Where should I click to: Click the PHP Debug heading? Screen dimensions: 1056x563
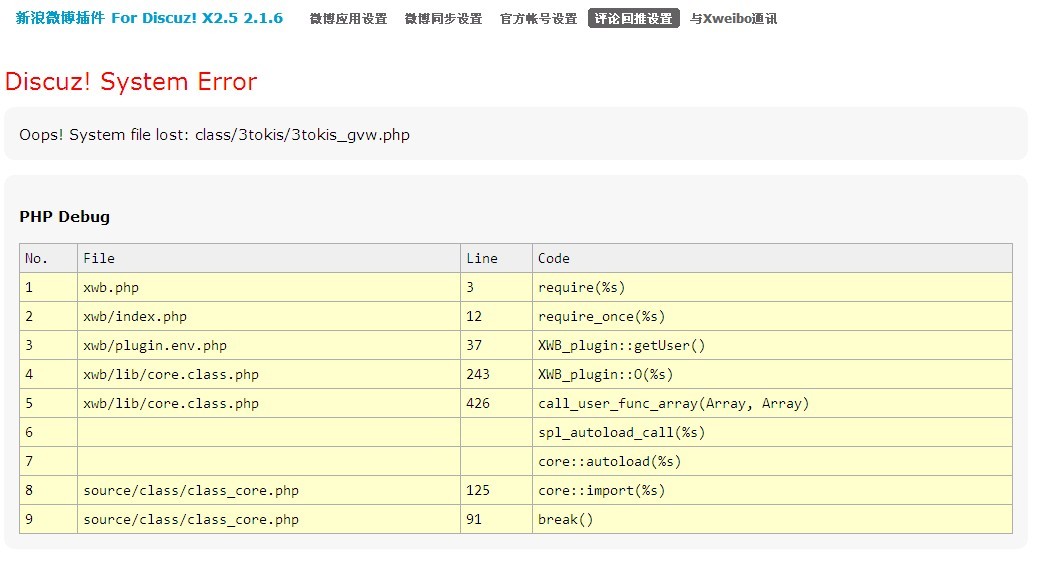65,217
